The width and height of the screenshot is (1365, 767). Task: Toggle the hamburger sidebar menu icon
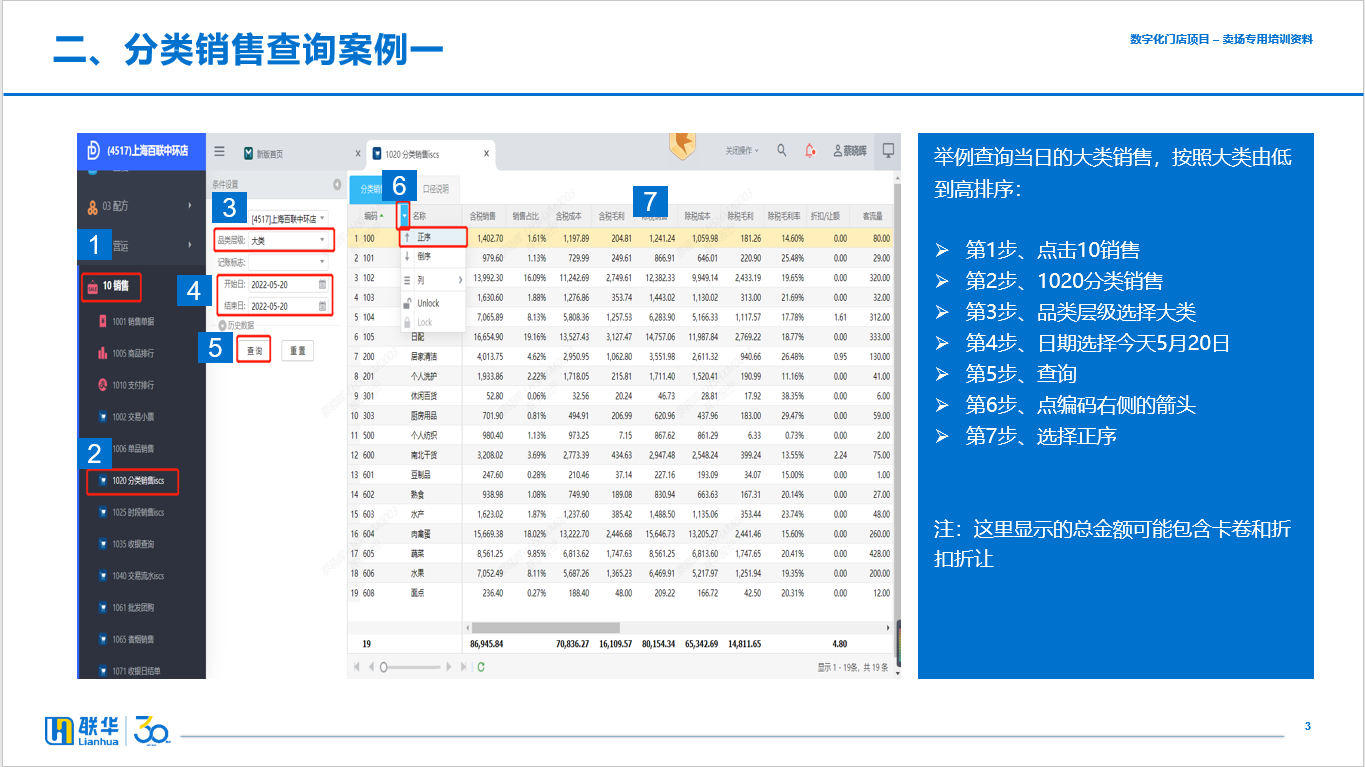[219, 152]
